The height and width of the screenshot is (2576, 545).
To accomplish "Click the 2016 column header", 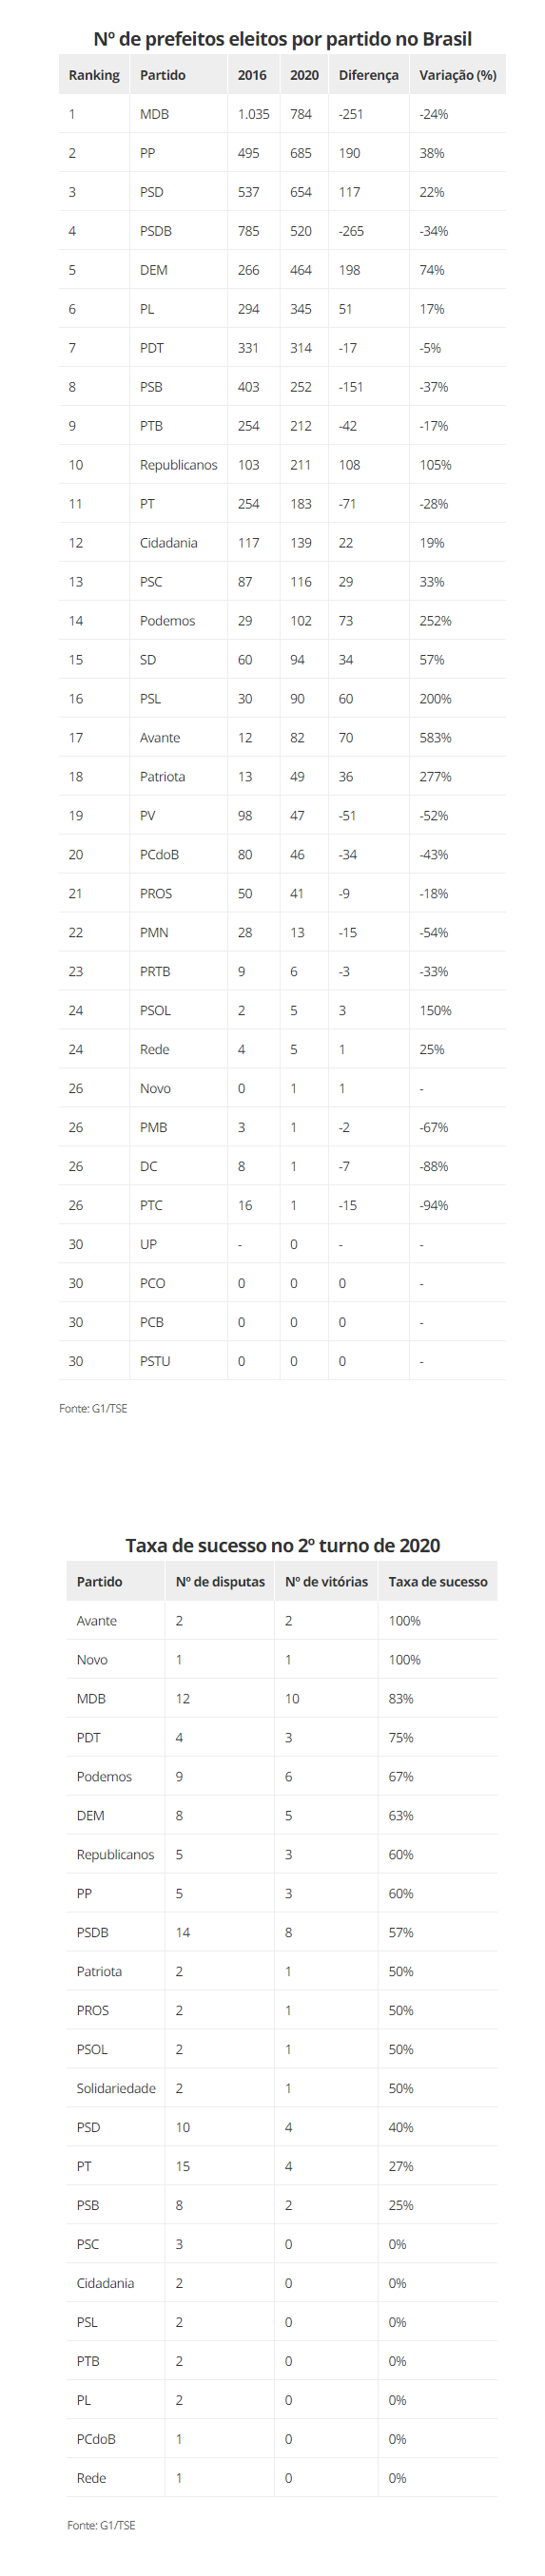I will point(254,75).
